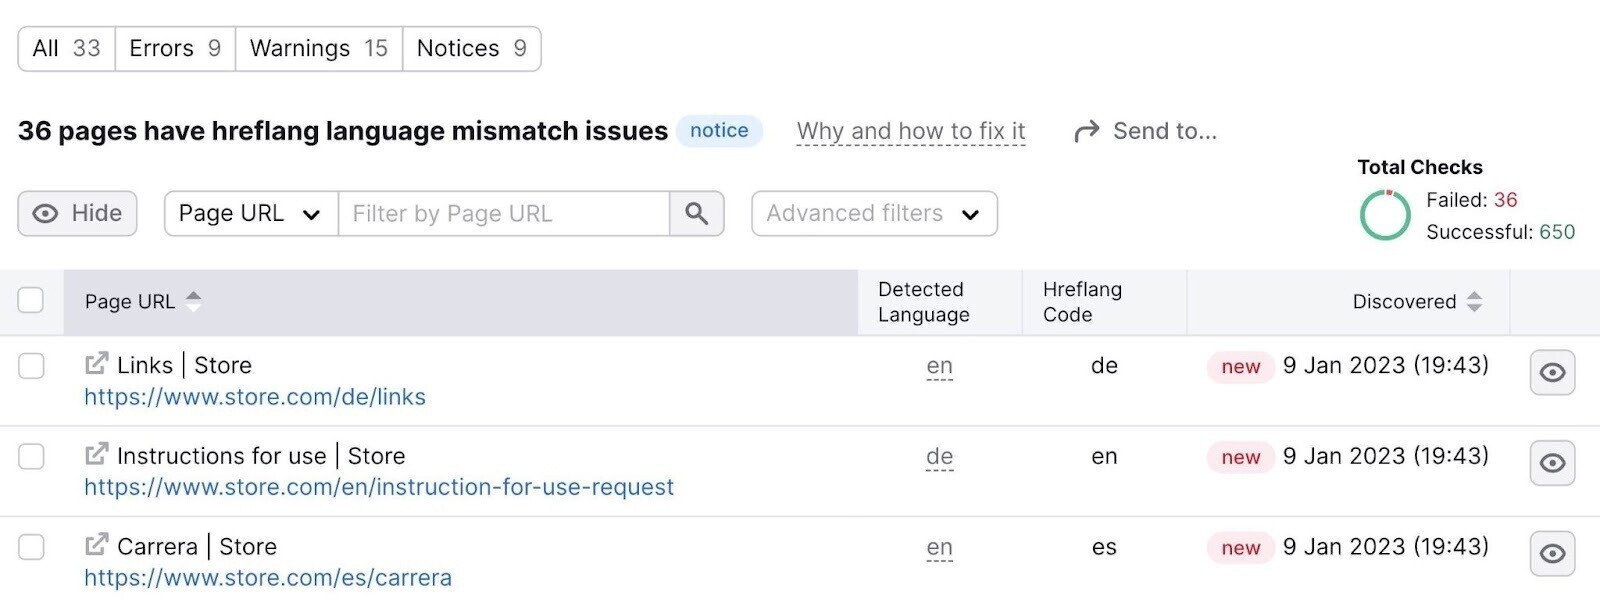Open the Advanced filters dropdown

tap(873, 214)
